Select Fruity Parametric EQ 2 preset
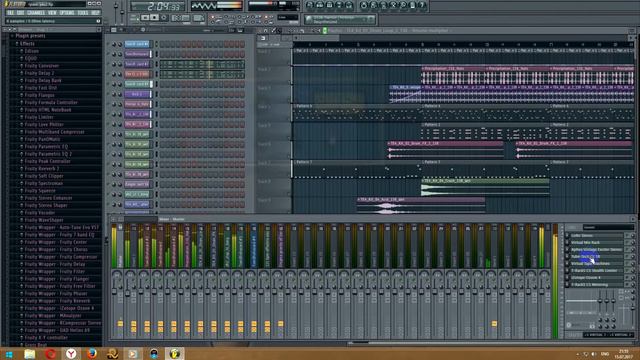640x360 pixels. coord(48,154)
